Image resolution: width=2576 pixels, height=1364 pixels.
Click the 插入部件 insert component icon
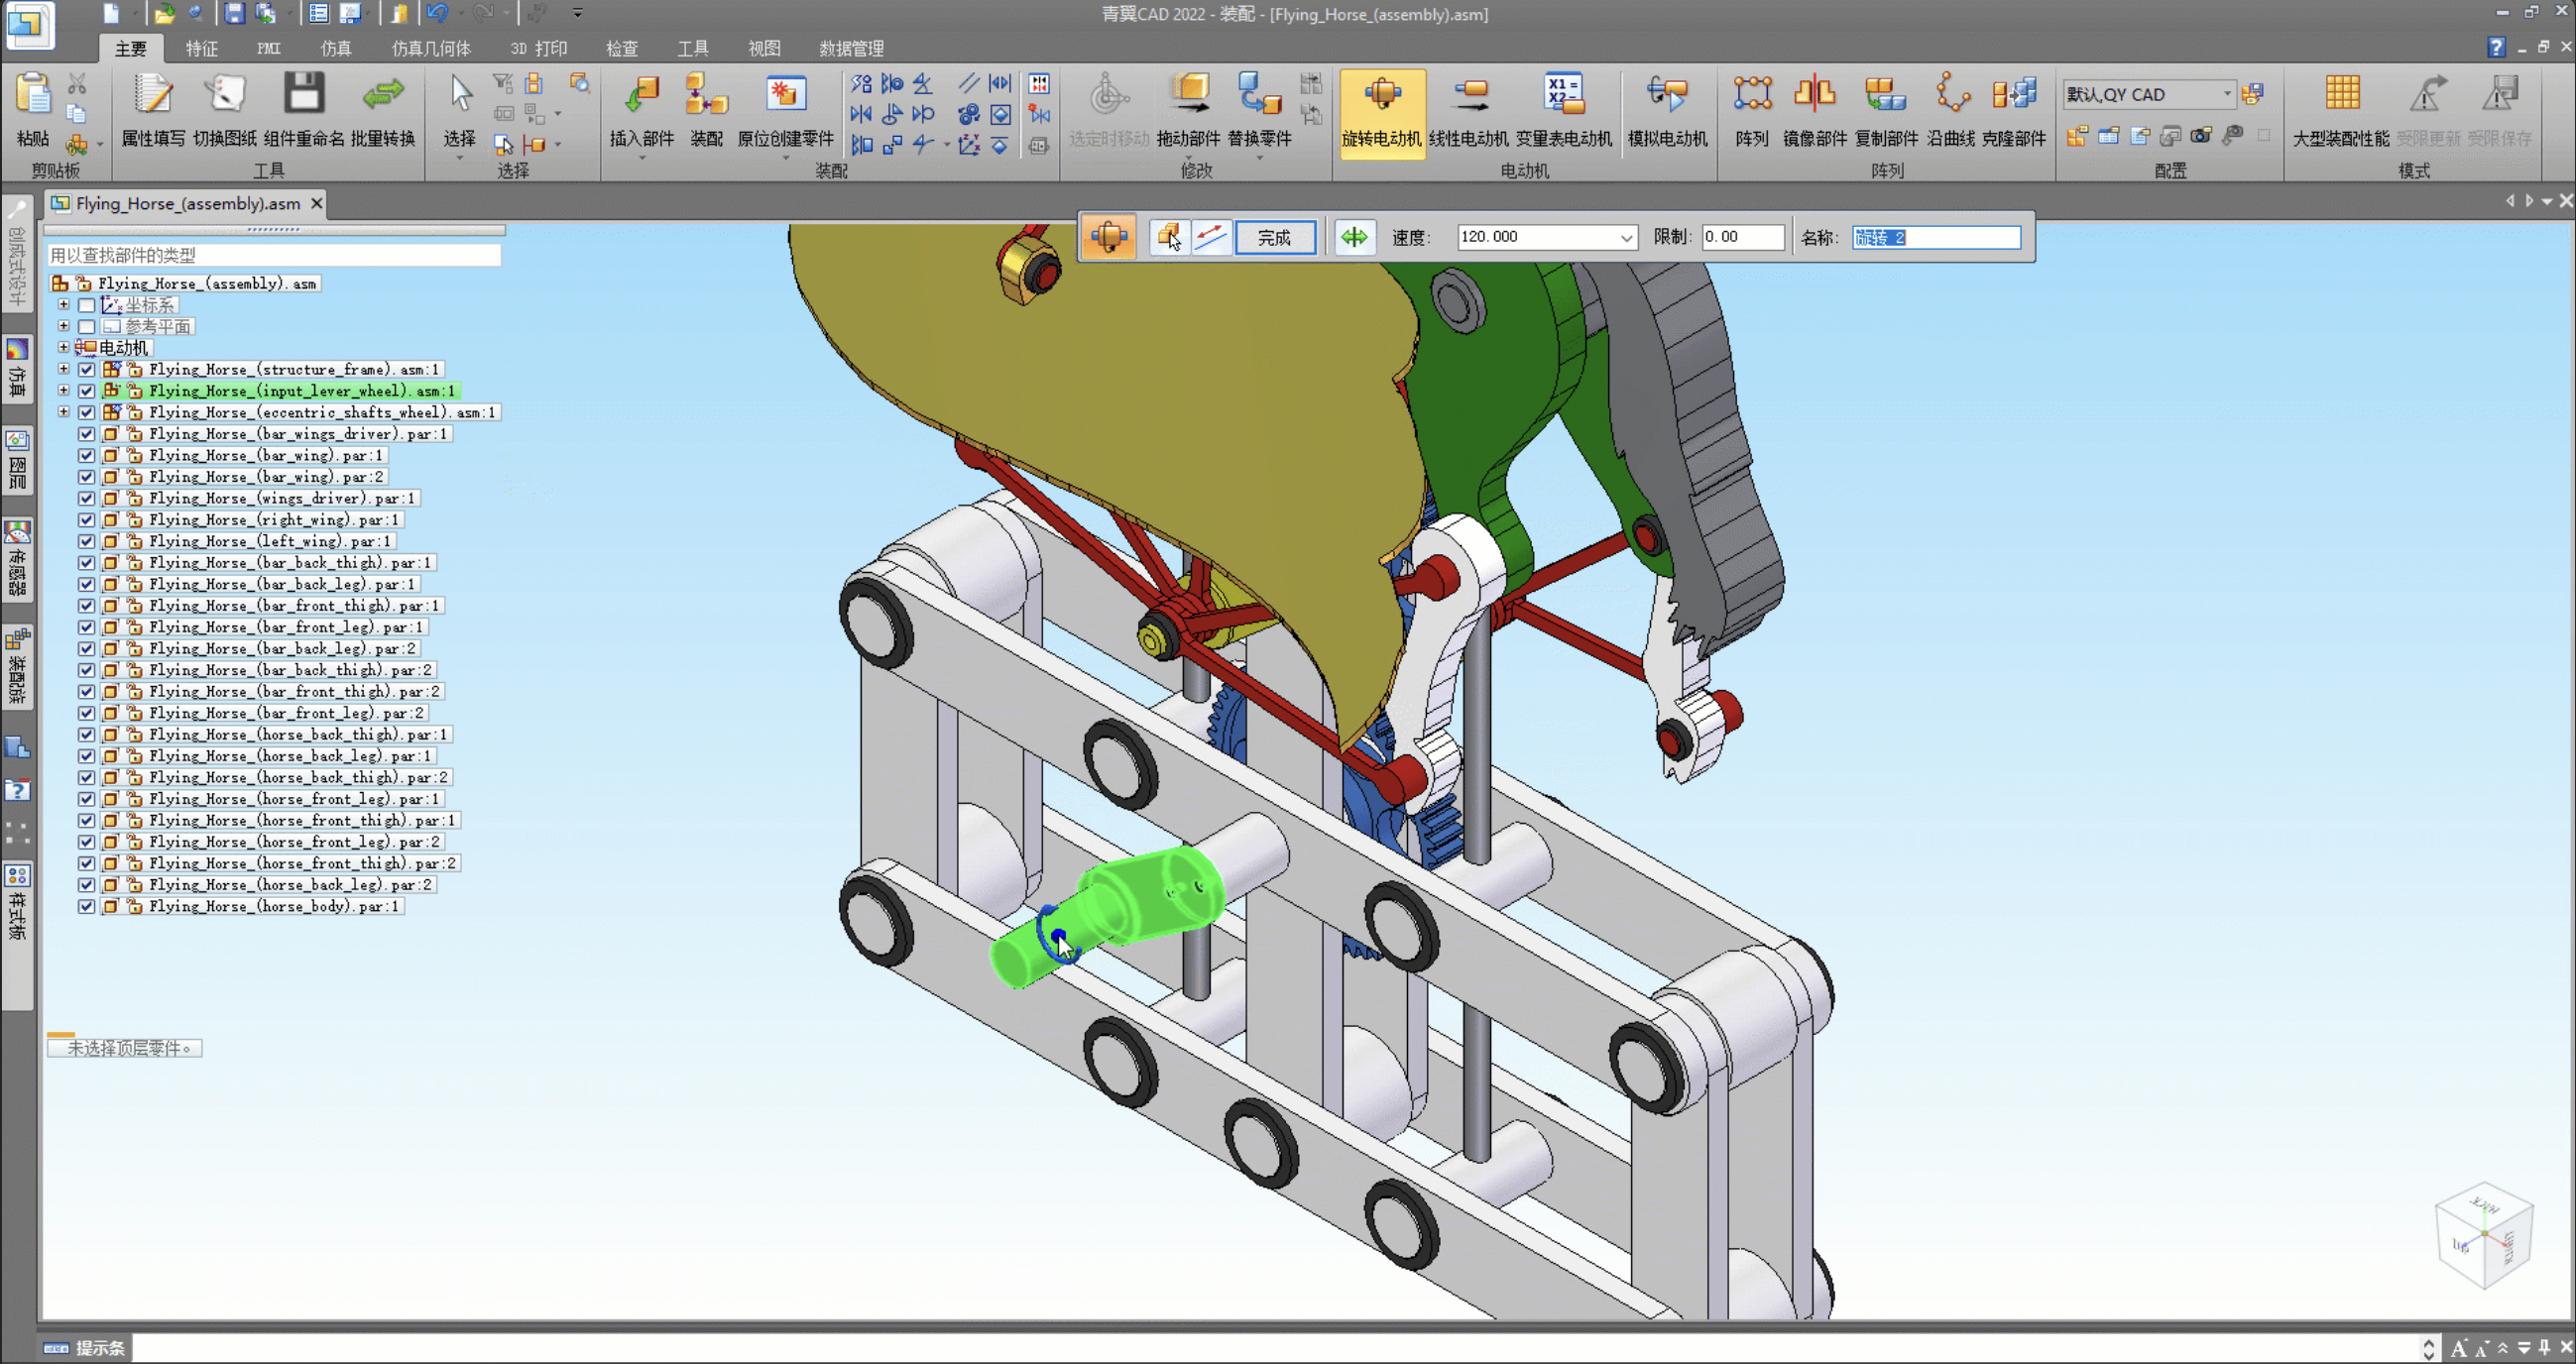click(x=642, y=110)
